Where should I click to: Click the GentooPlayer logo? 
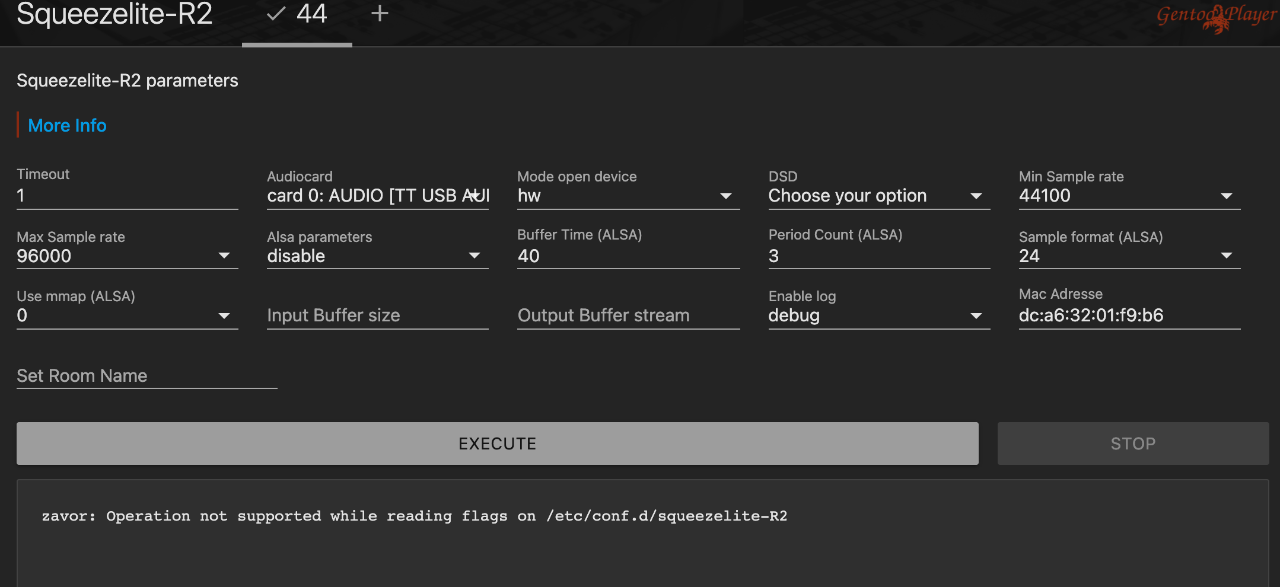coord(1215,17)
